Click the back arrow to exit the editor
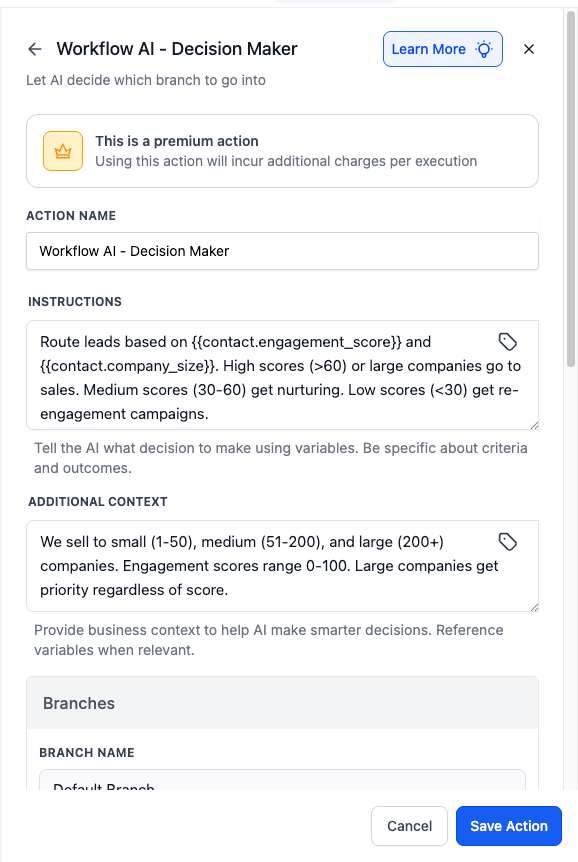The height and width of the screenshot is (862, 578). tap(34, 48)
